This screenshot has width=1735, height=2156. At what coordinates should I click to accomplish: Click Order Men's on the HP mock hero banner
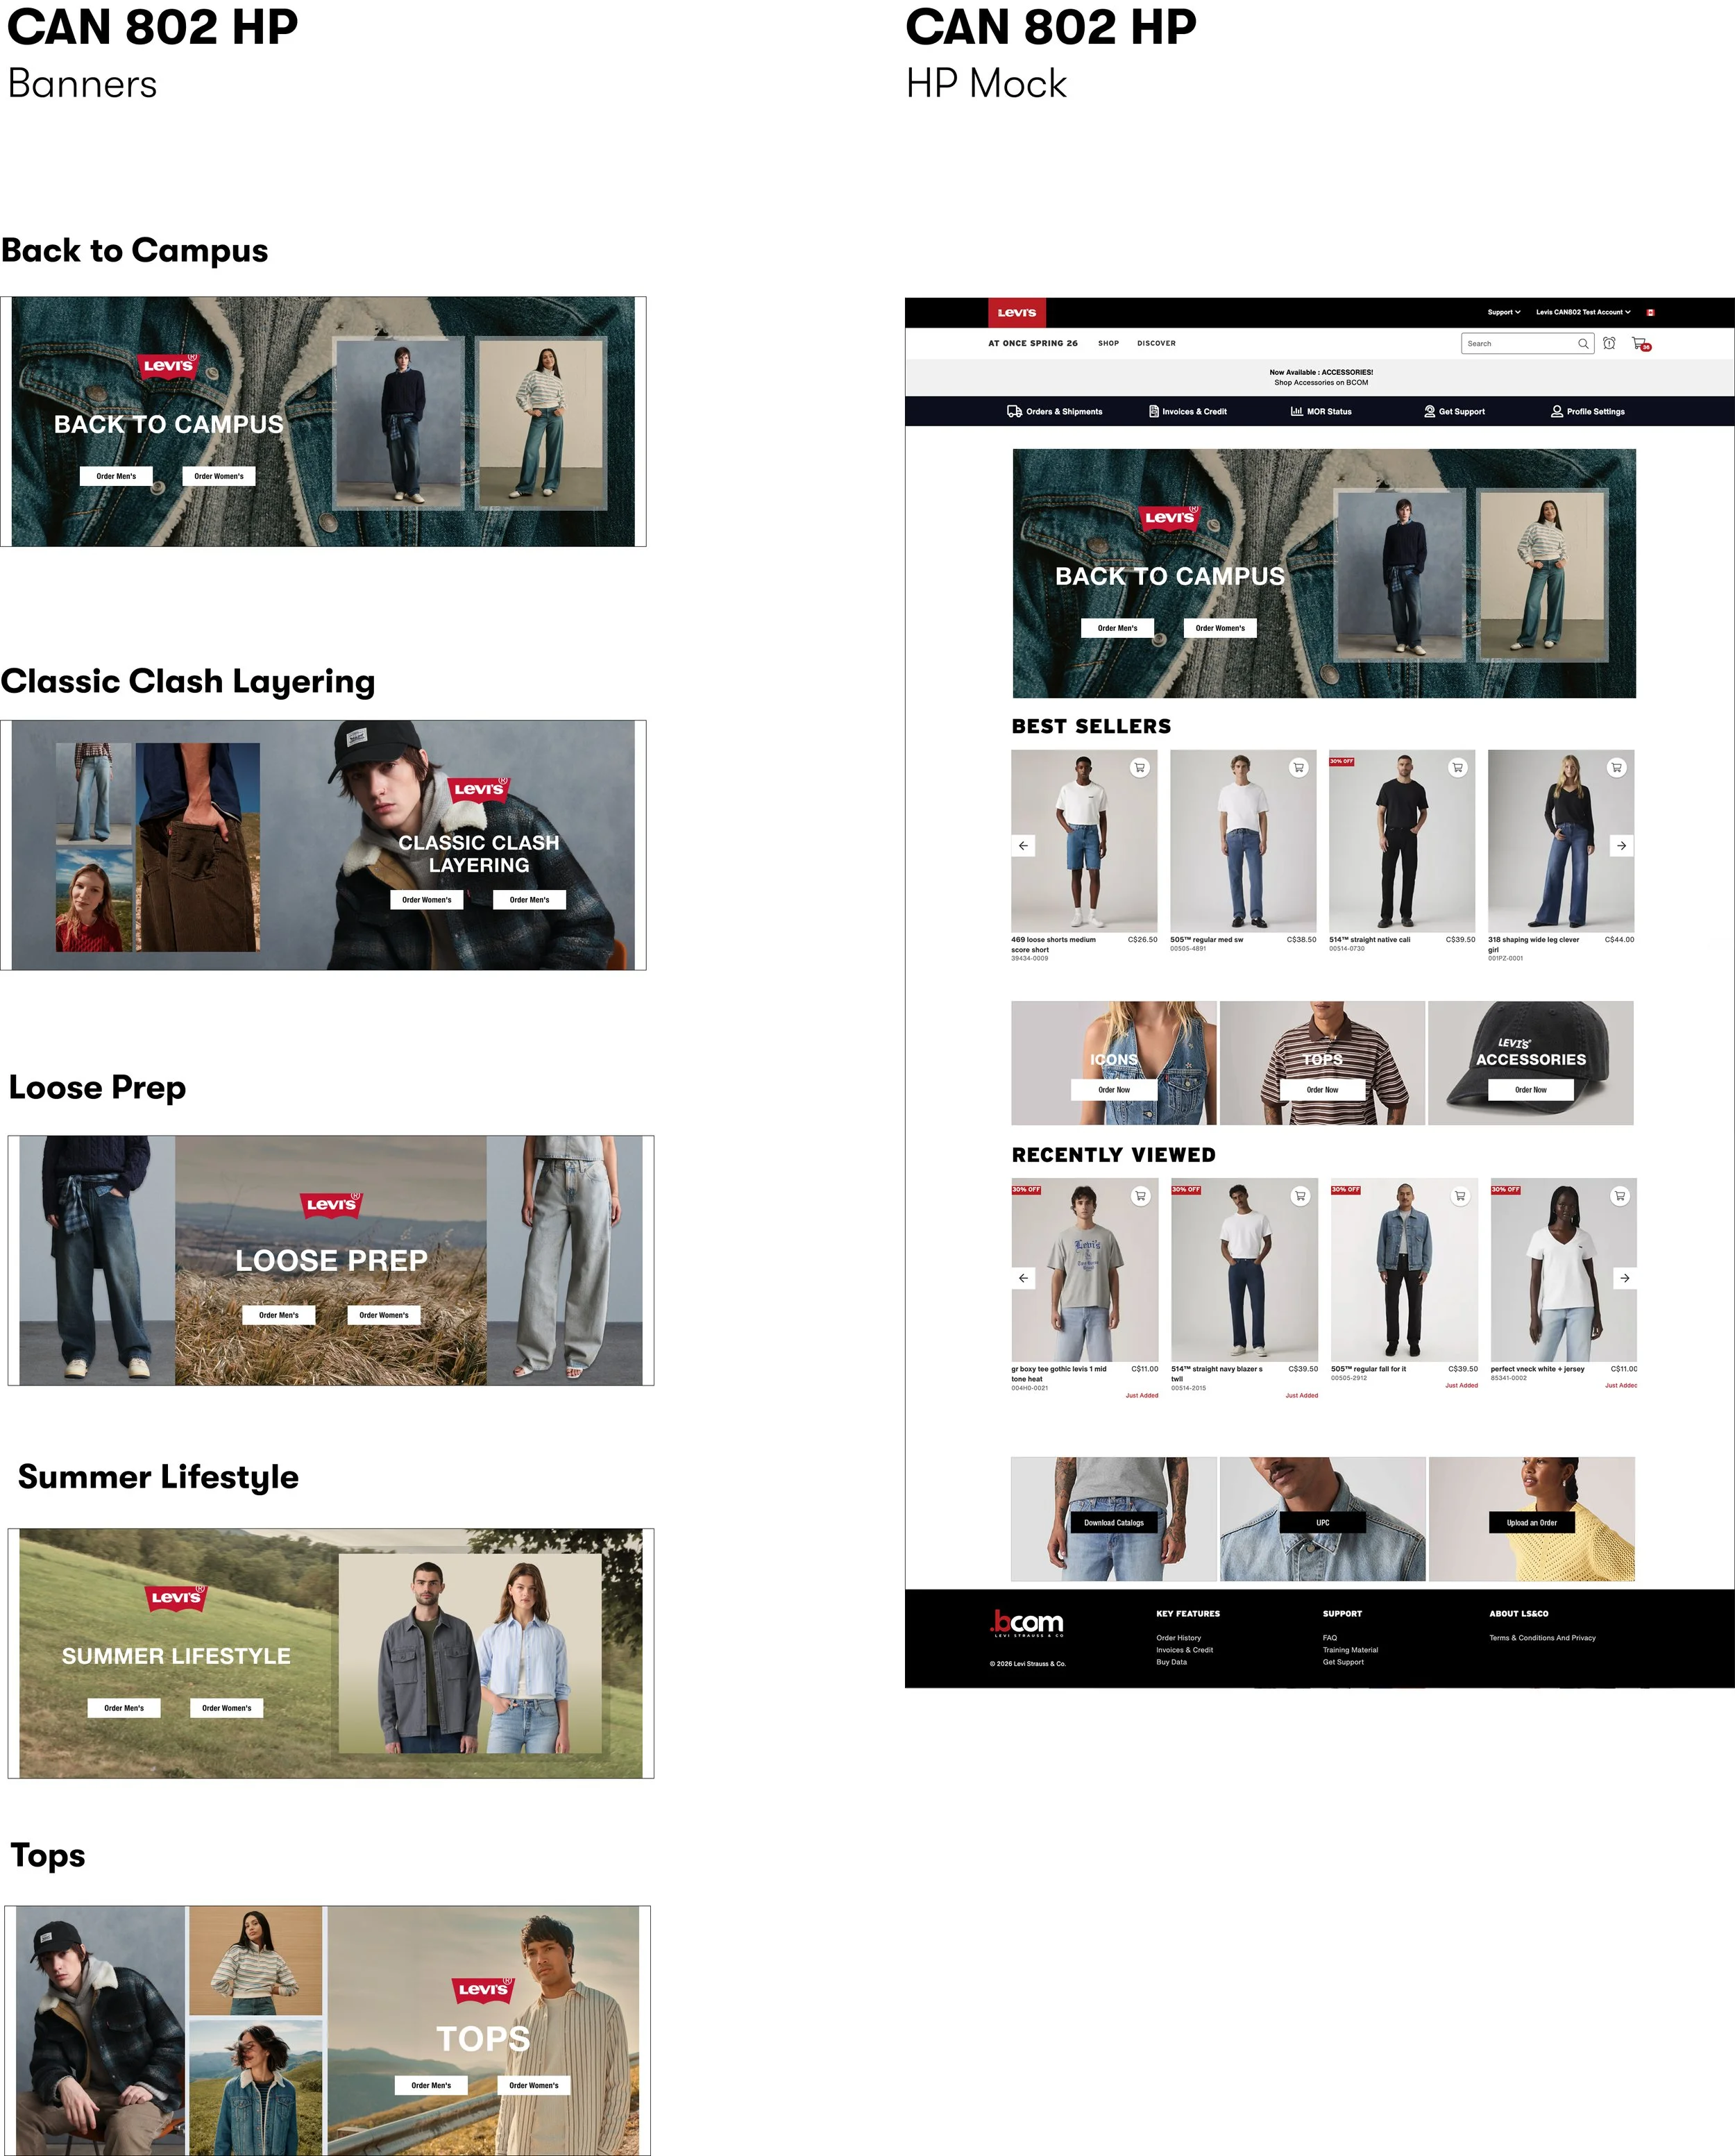point(1117,628)
